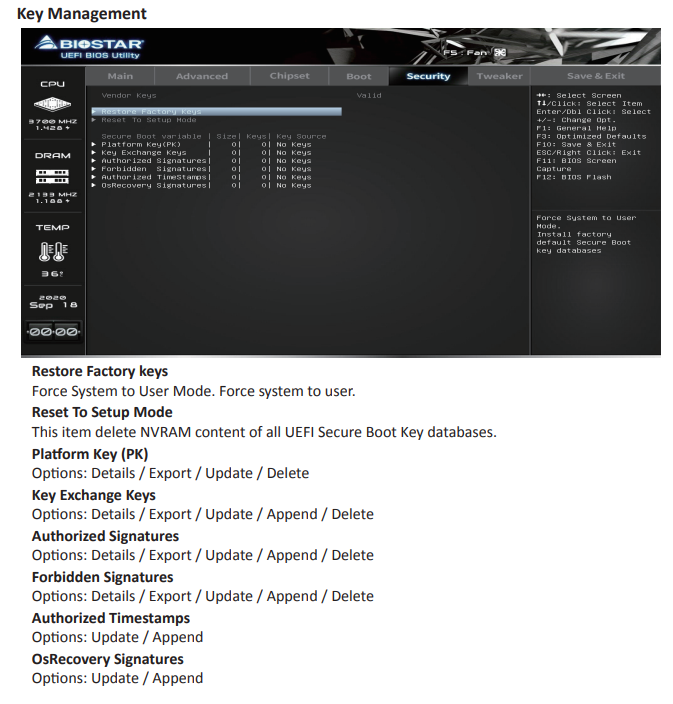Screen dimensions: 673x704
Task: Open the Main tab
Action: 120,76
